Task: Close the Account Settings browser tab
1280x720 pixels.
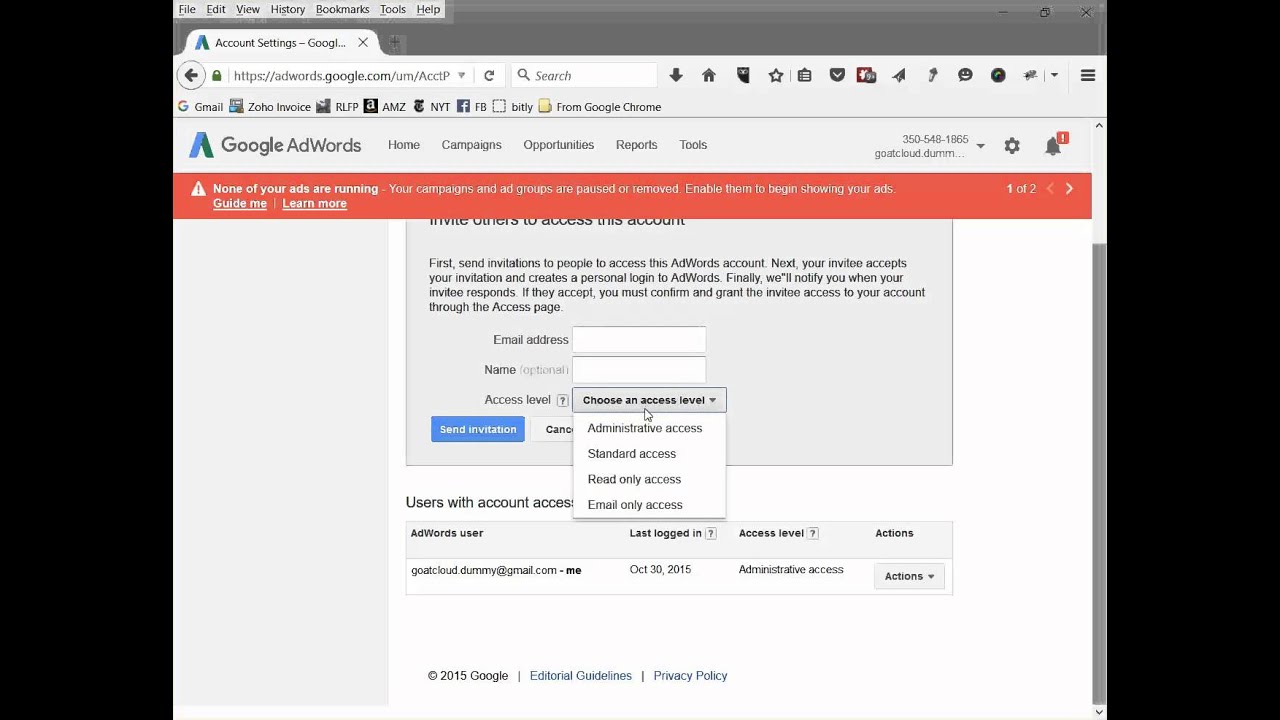Action: coord(363,43)
